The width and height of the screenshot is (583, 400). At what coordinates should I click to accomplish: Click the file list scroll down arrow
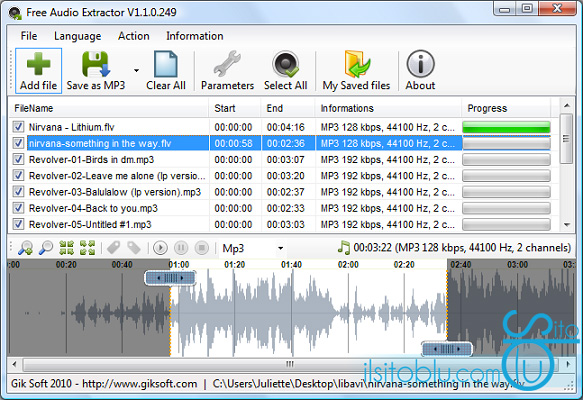coord(567,225)
